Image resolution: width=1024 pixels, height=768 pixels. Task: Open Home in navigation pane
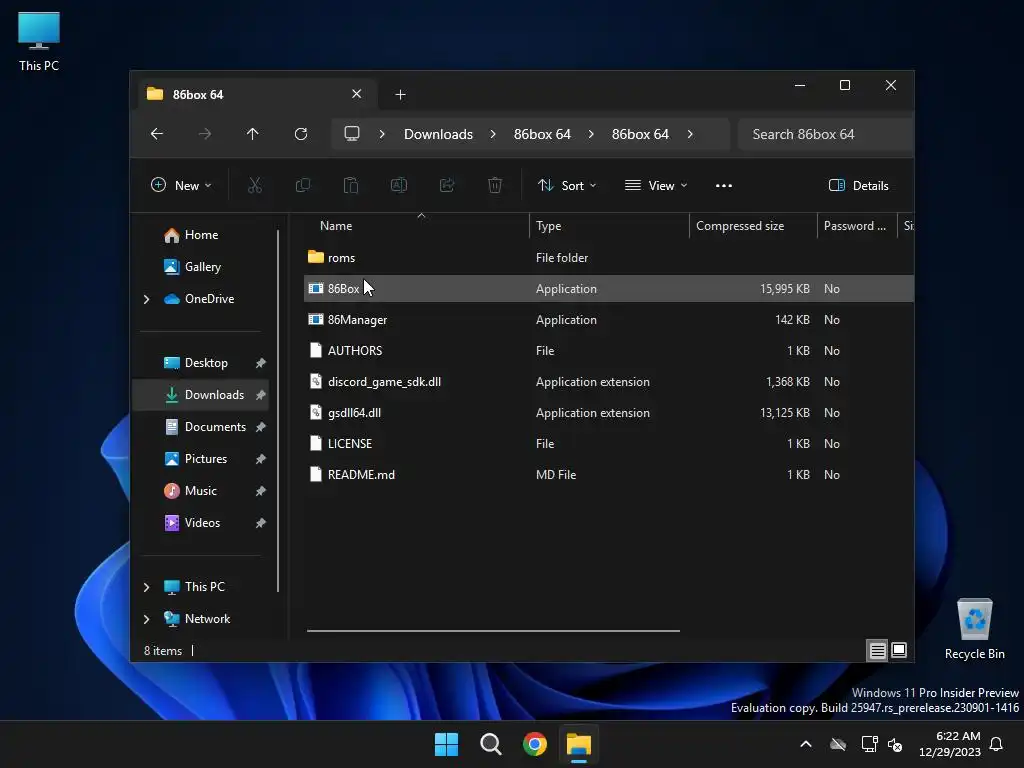pos(201,235)
